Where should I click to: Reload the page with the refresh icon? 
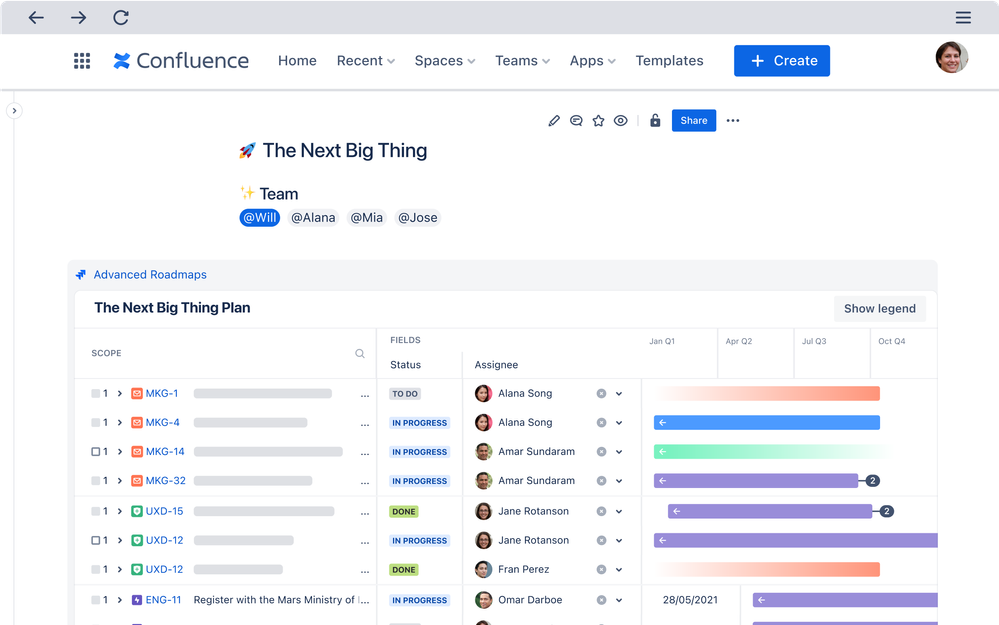pos(121,17)
